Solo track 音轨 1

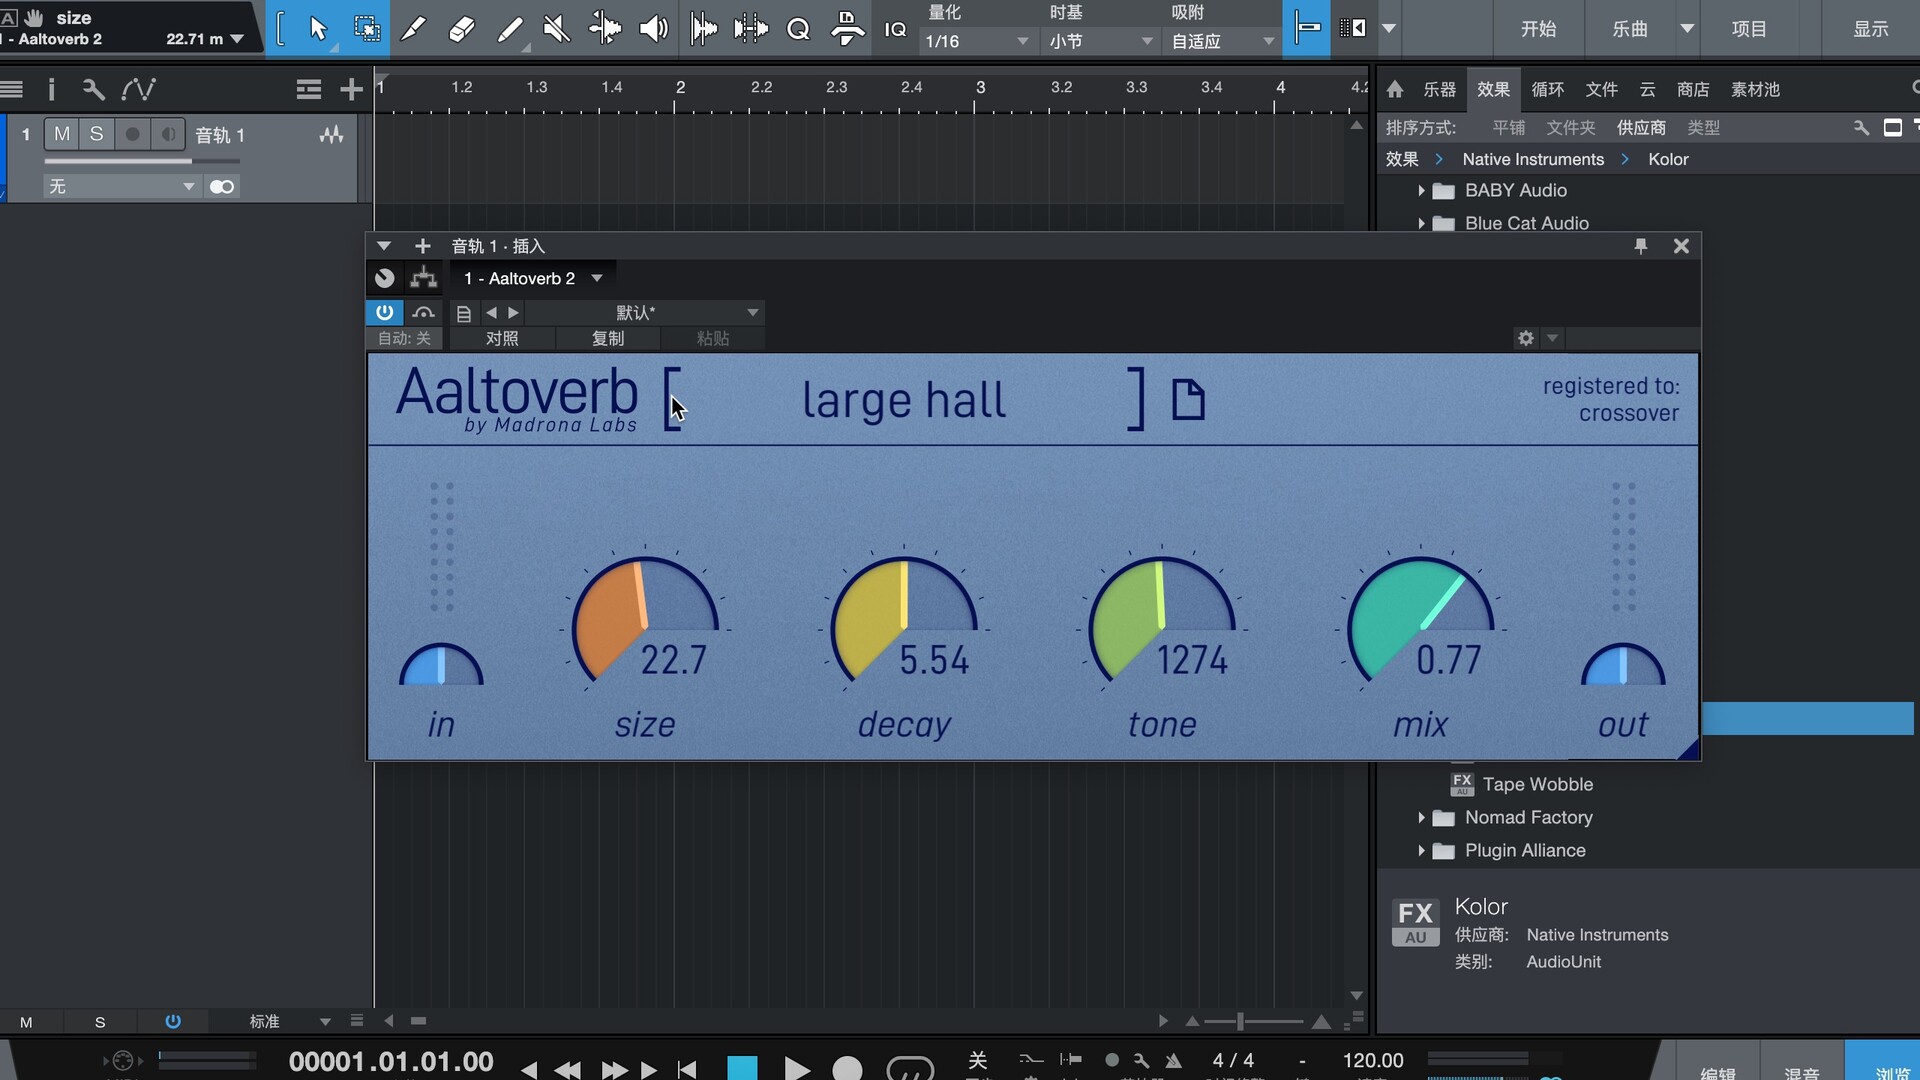click(x=96, y=134)
